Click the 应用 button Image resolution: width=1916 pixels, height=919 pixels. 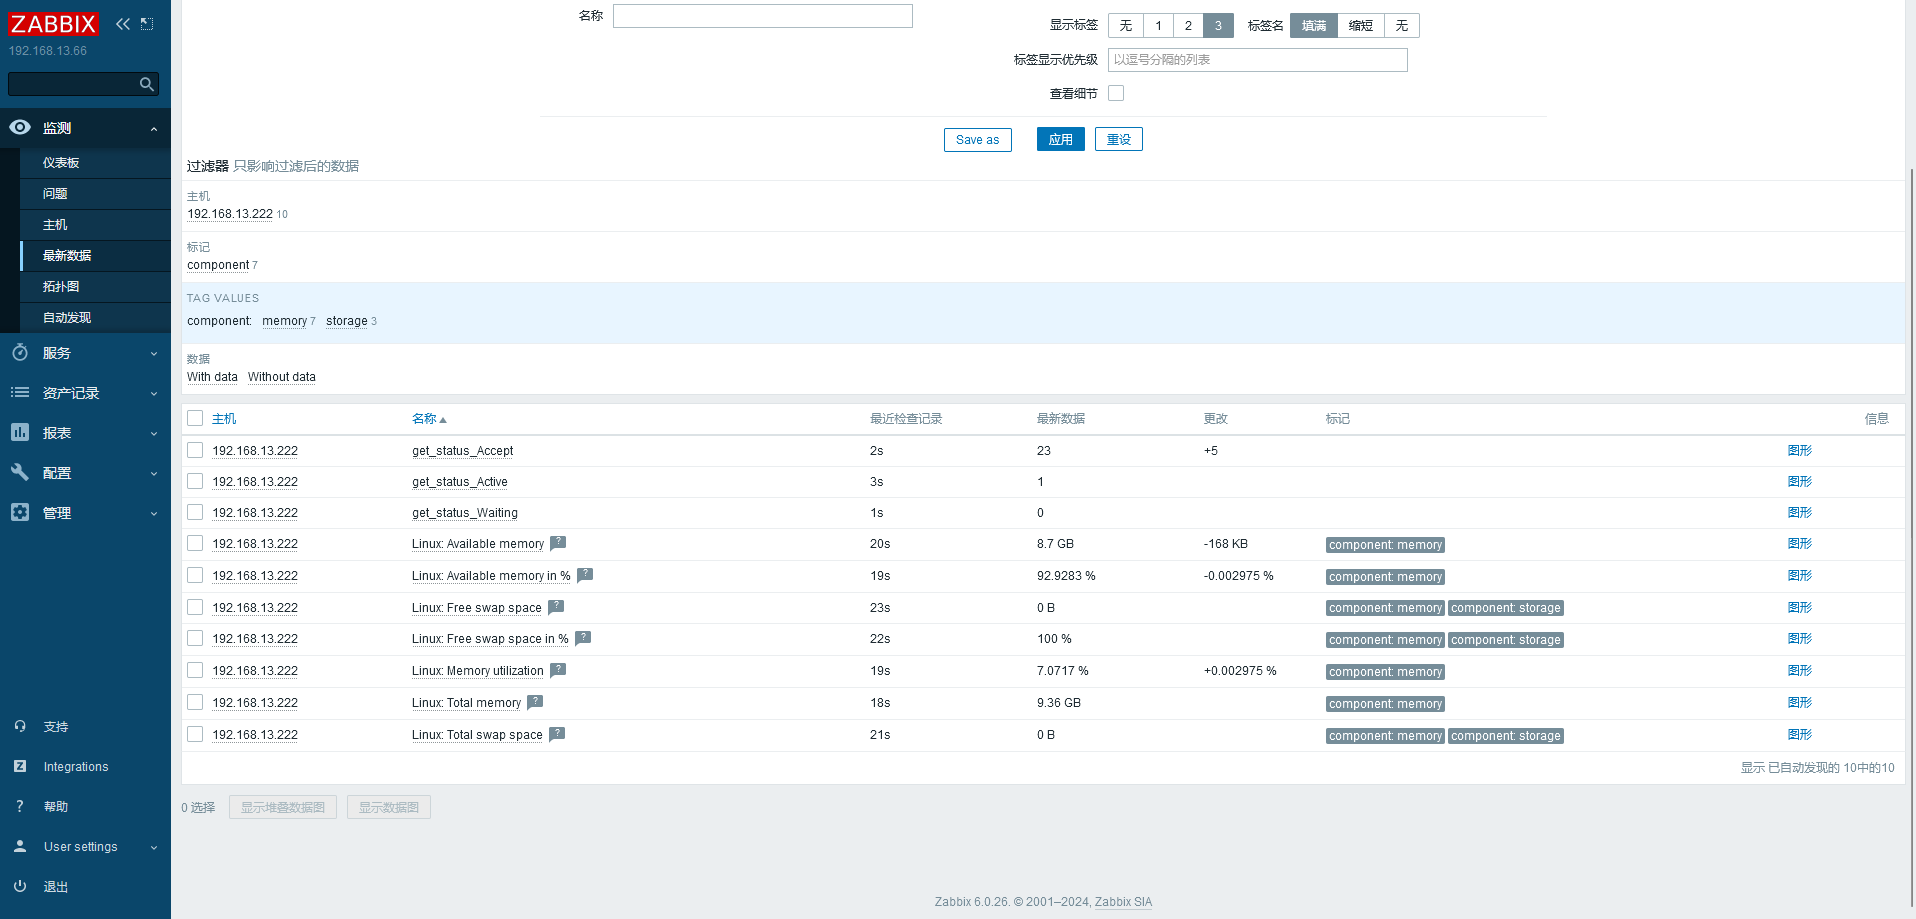click(1060, 140)
